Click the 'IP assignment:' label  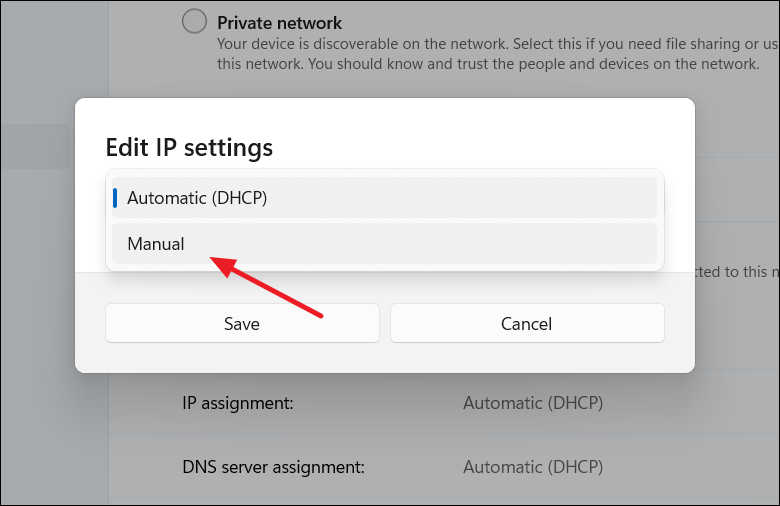click(237, 403)
